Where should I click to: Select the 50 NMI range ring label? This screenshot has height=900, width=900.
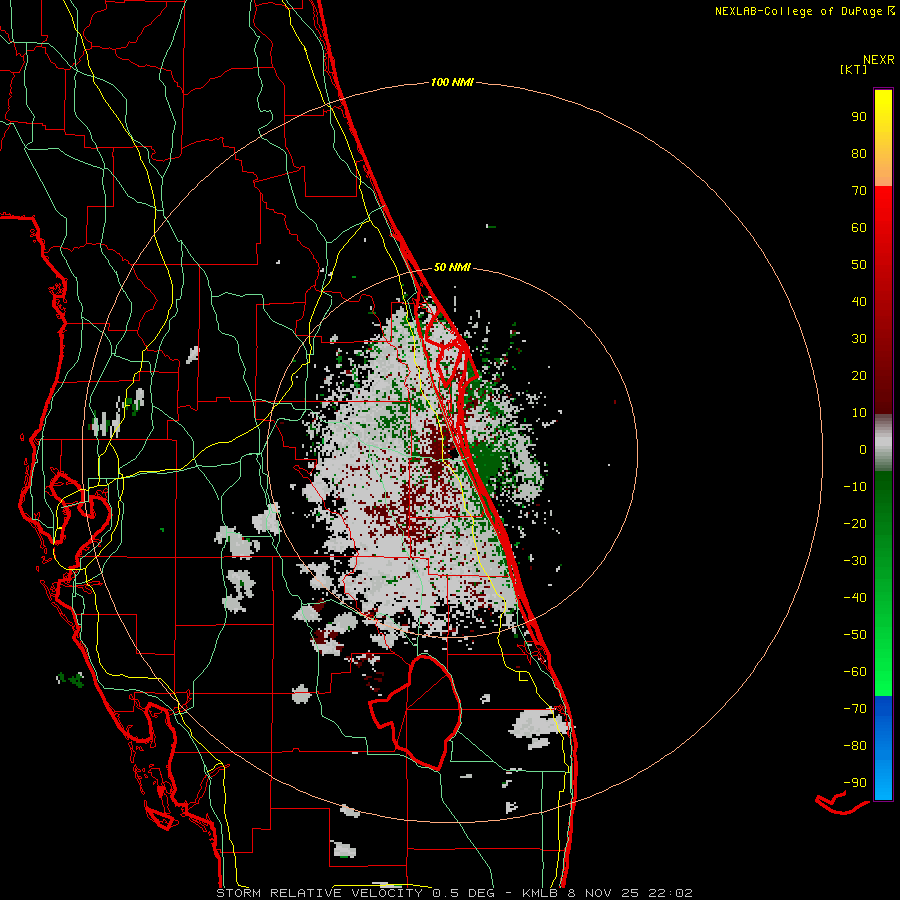click(452, 267)
